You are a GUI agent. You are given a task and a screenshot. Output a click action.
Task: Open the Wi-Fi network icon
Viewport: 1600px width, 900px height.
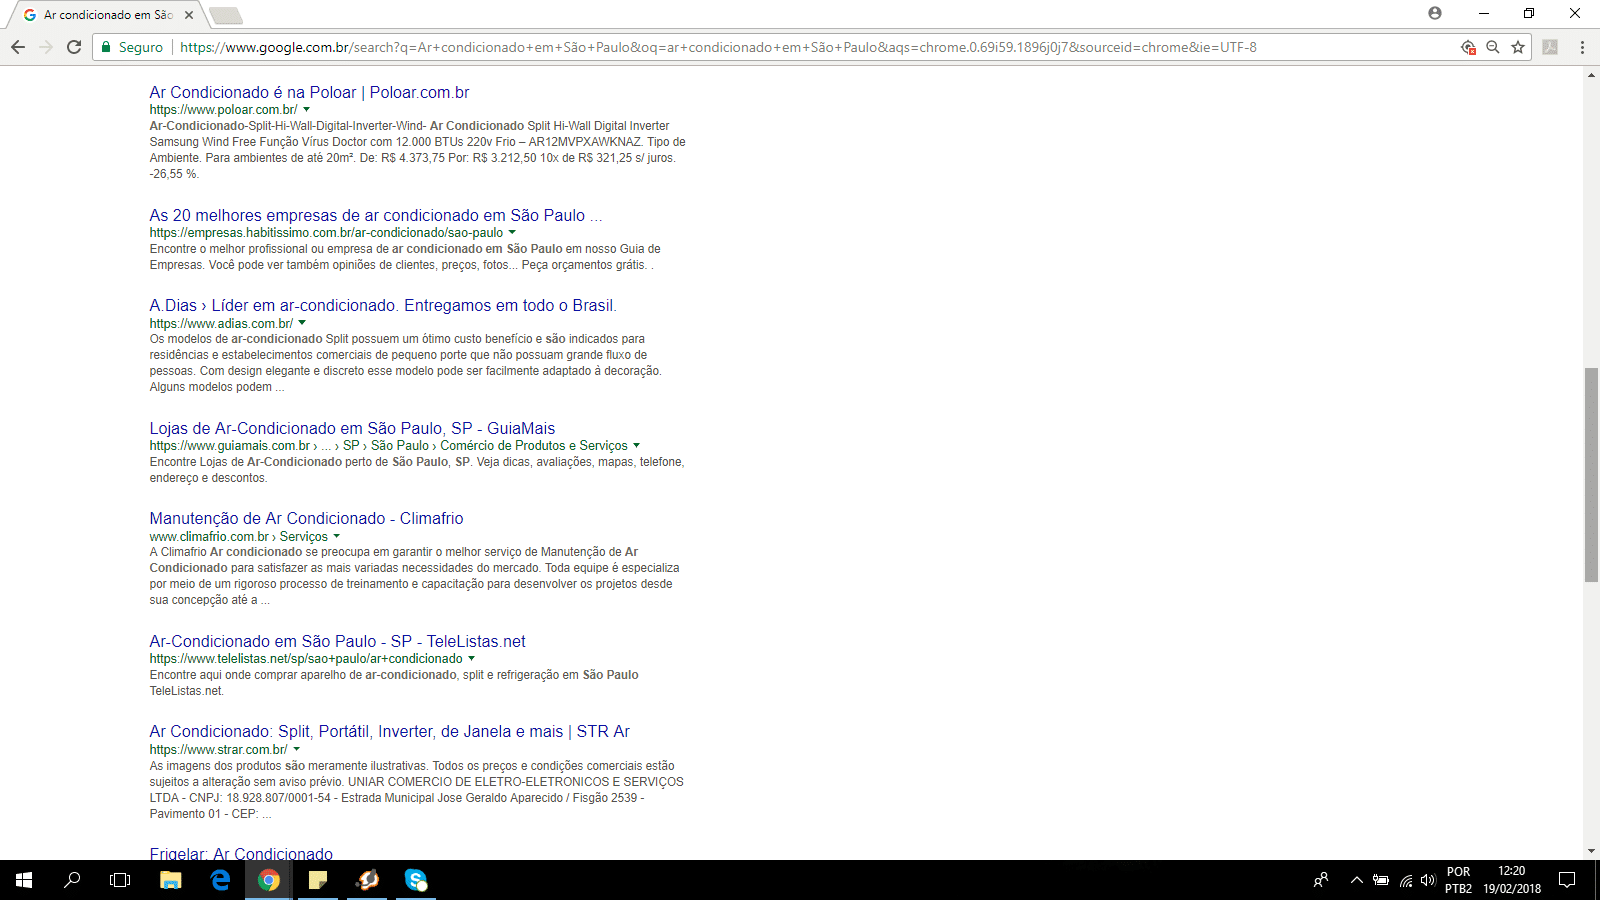(x=1406, y=880)
